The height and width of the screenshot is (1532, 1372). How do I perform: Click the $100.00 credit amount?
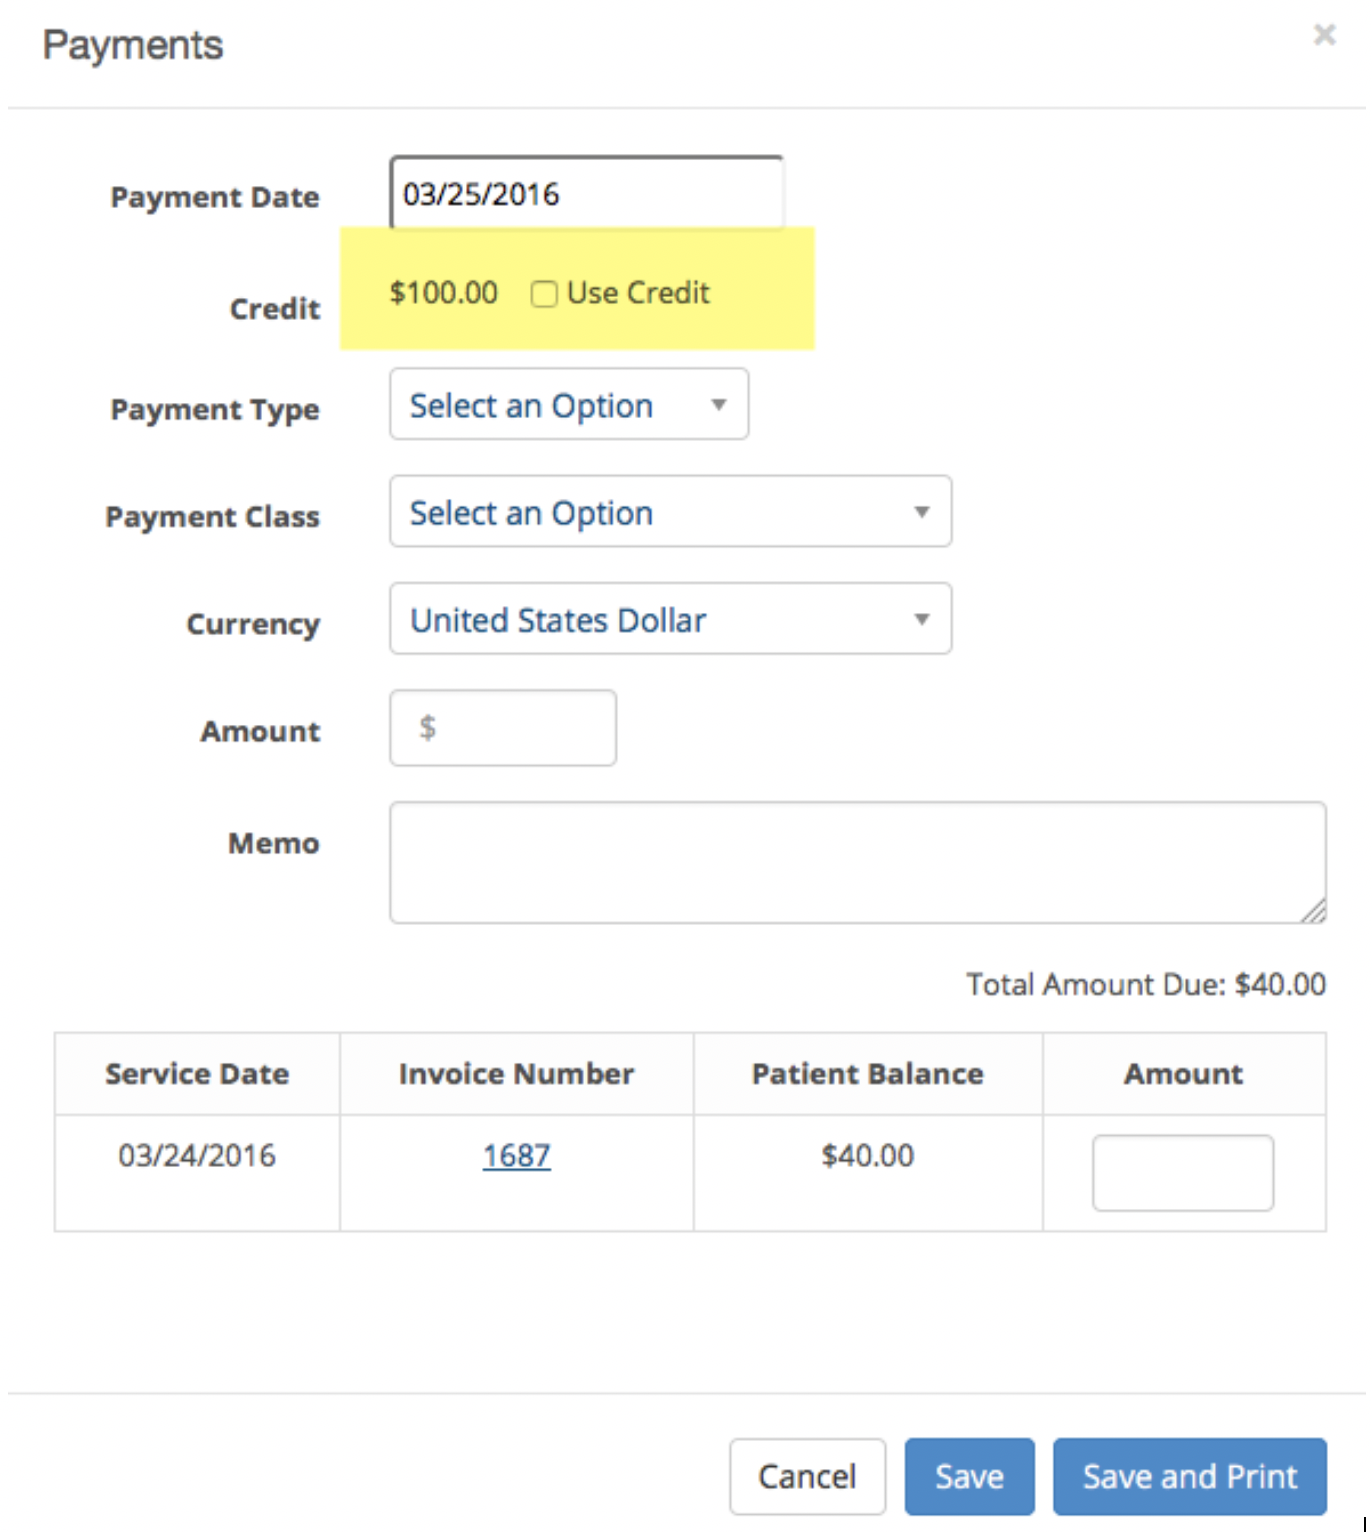(x=444, y=292)
